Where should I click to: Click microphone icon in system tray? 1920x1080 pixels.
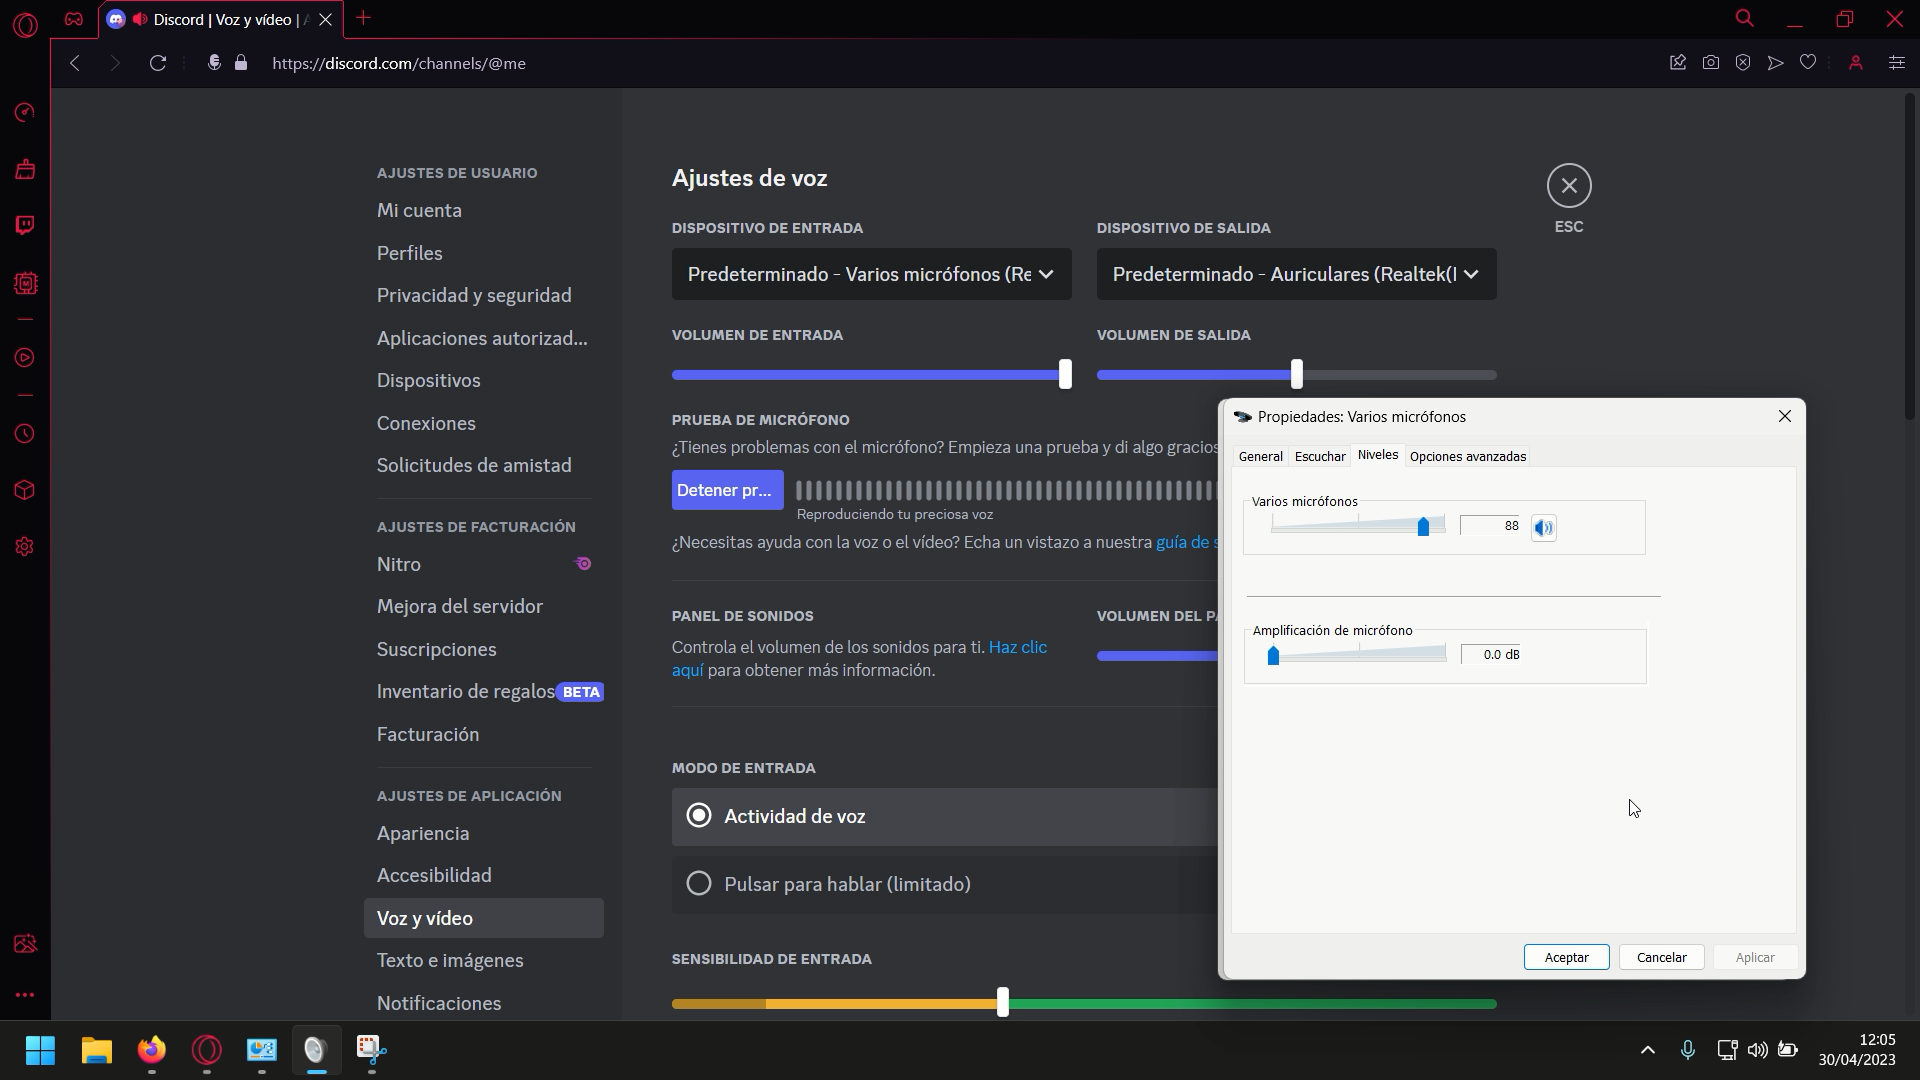coord(1688,1050)
